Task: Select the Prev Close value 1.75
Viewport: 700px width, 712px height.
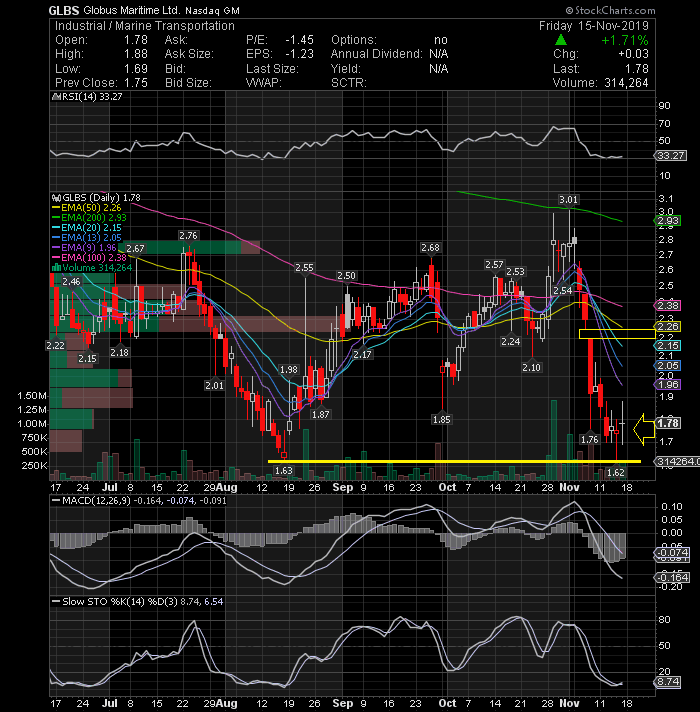Action: (136, 83)
